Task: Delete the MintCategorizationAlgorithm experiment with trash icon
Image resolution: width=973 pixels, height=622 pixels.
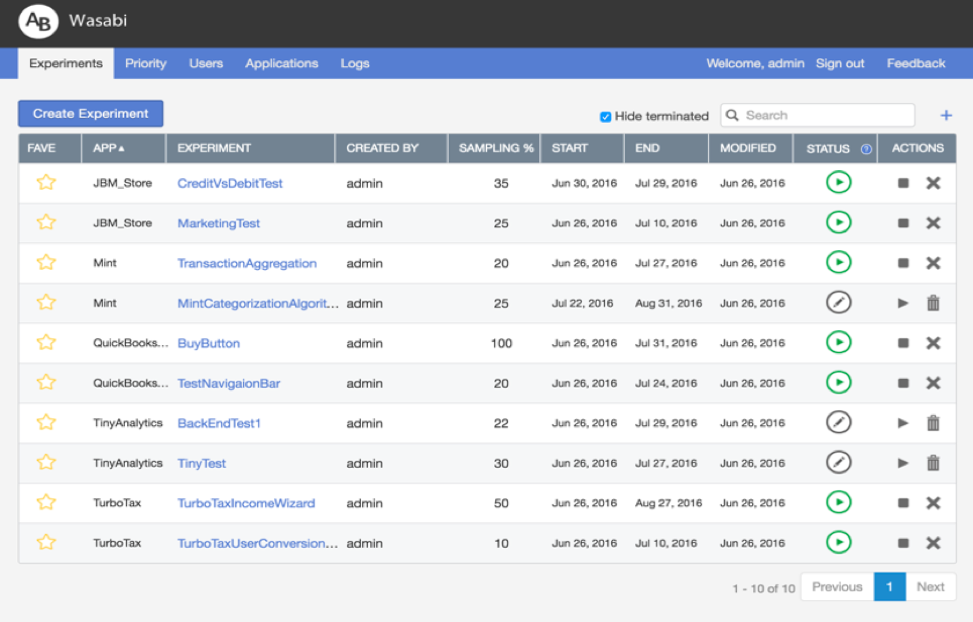Action: click(933, 303)
